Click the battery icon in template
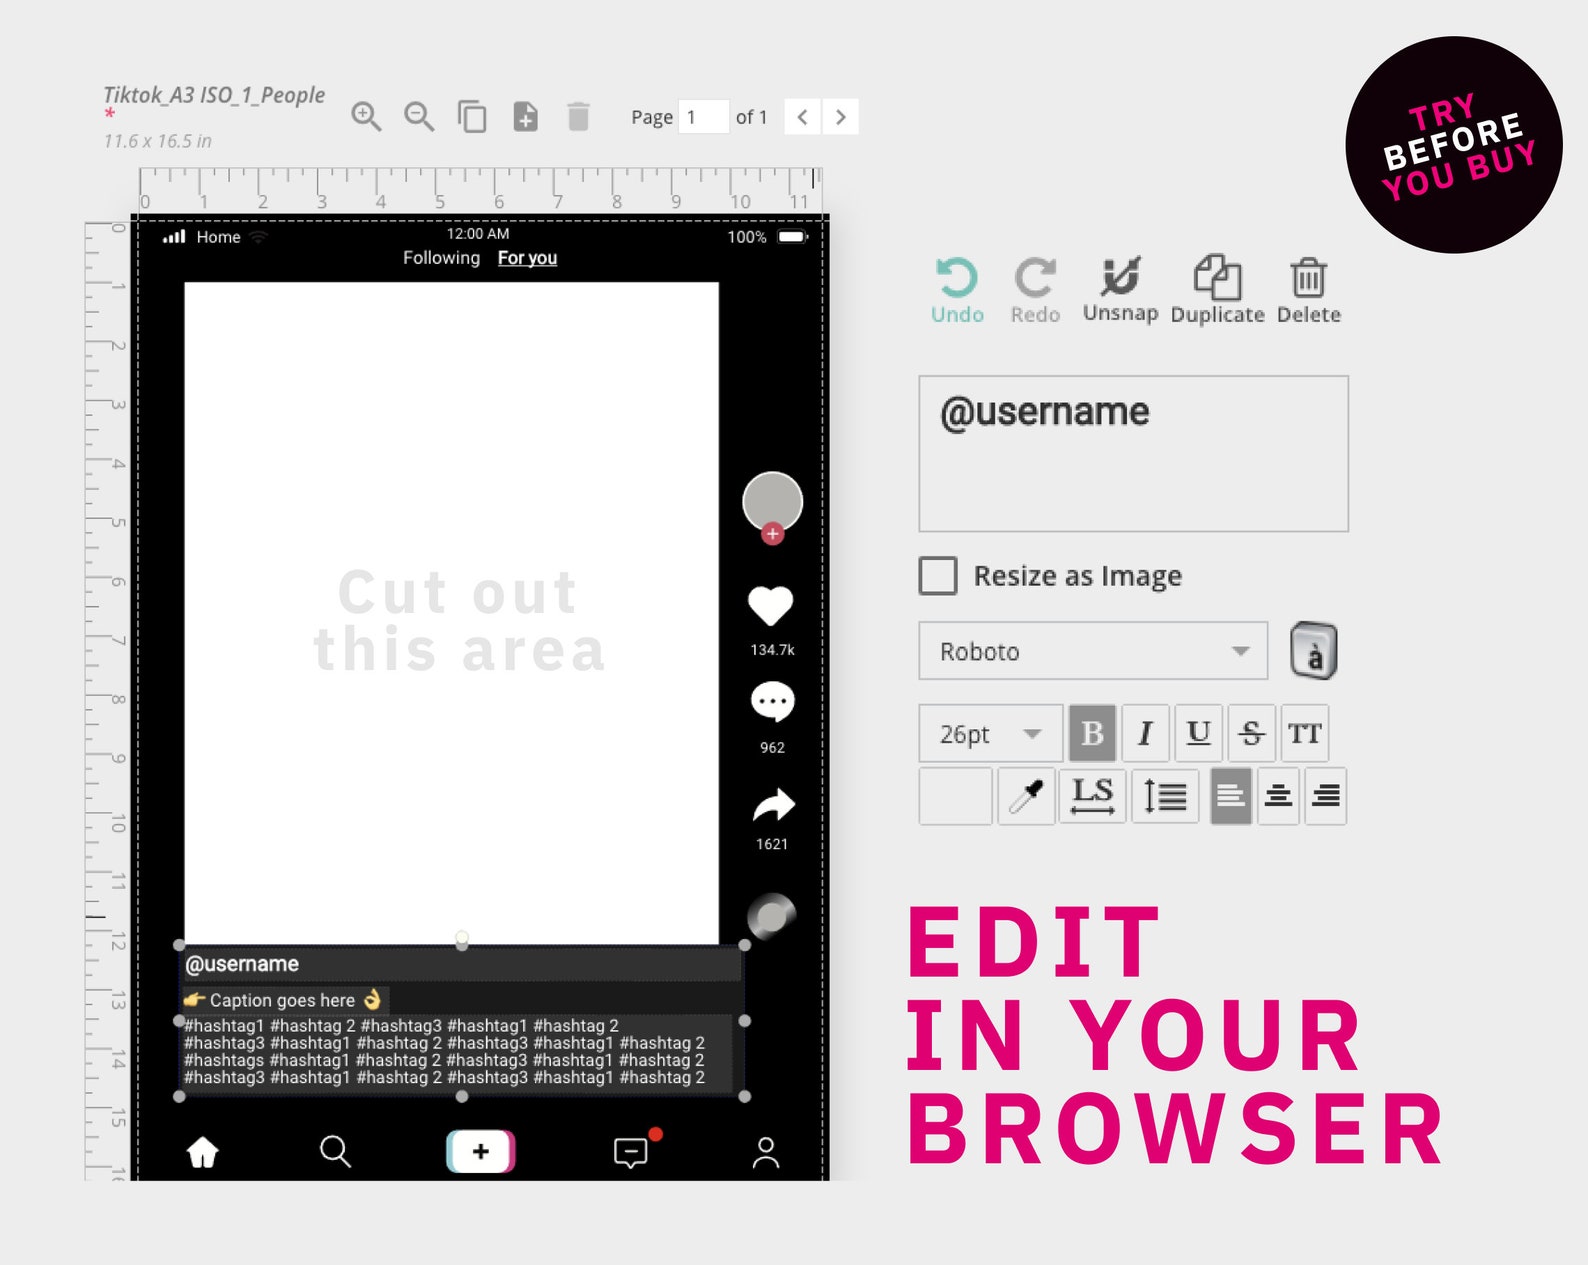Image resolution: width=1588 pixels, height=1265 pixels. tap(793, 237)
